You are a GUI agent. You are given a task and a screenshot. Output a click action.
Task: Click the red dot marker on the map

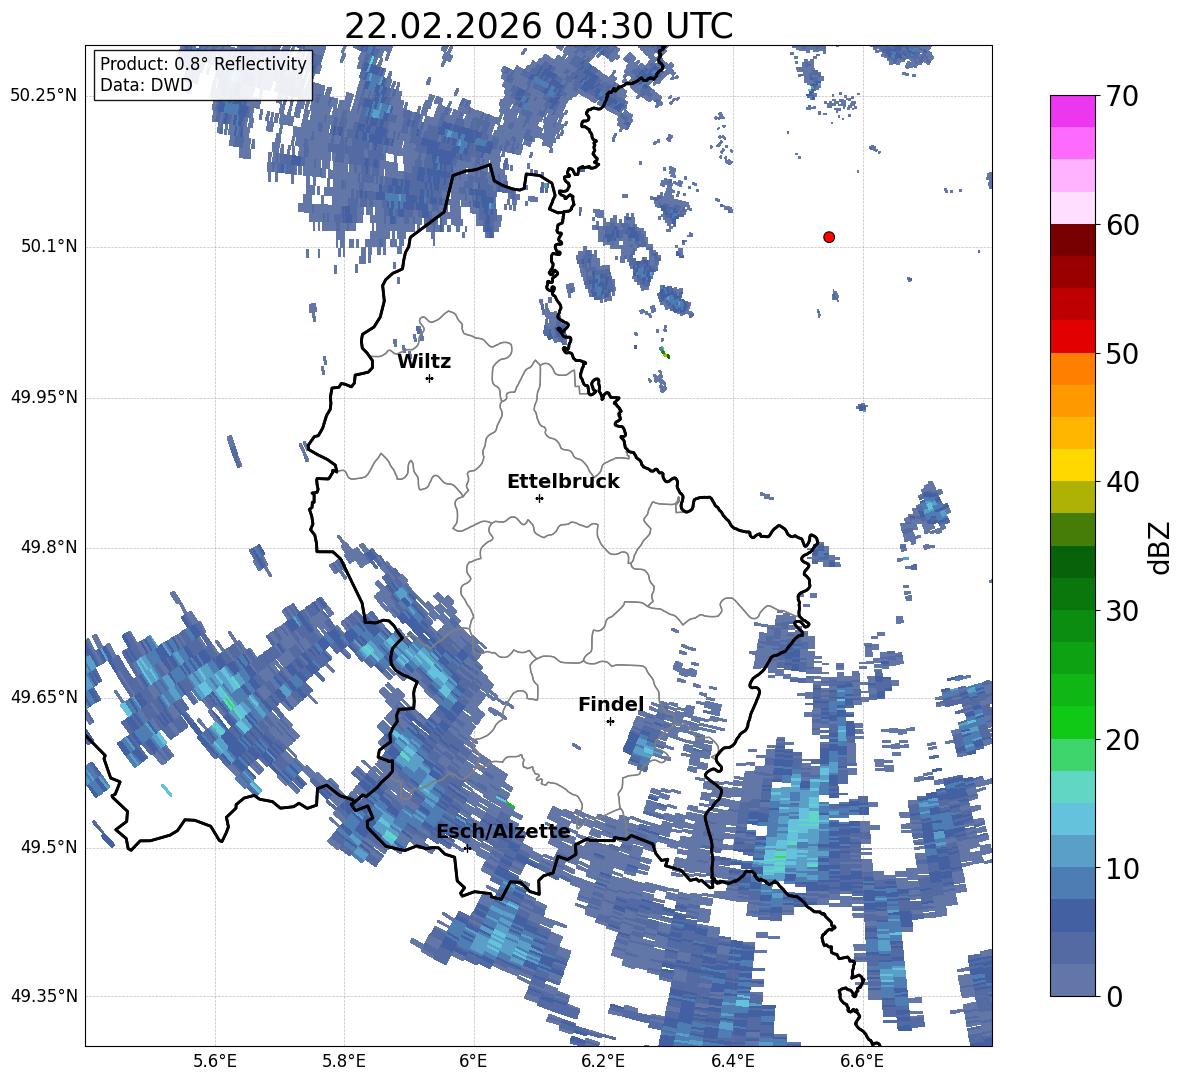[x=829, y=237]
